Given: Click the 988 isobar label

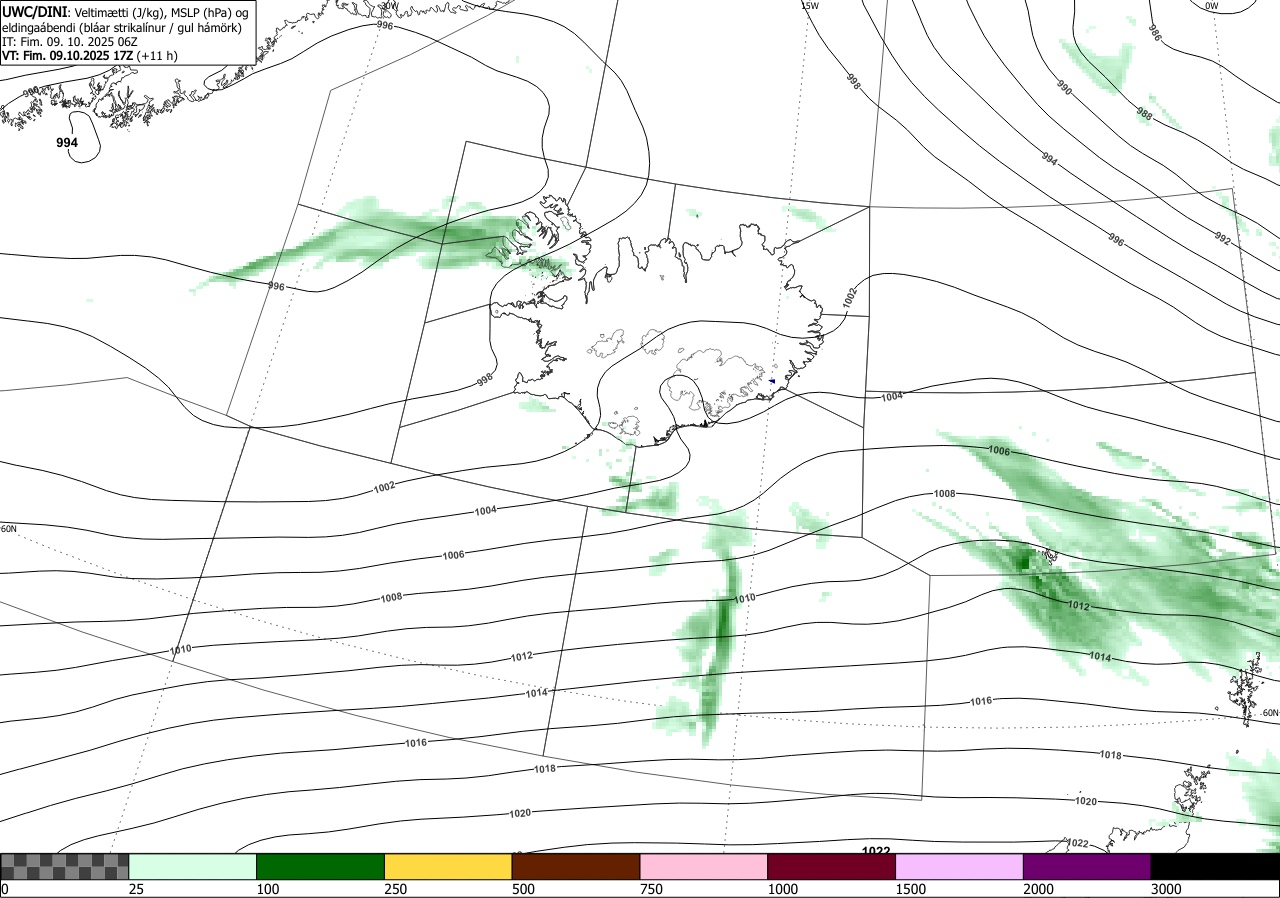Looking at the screenshot, I should (1144, 114).
